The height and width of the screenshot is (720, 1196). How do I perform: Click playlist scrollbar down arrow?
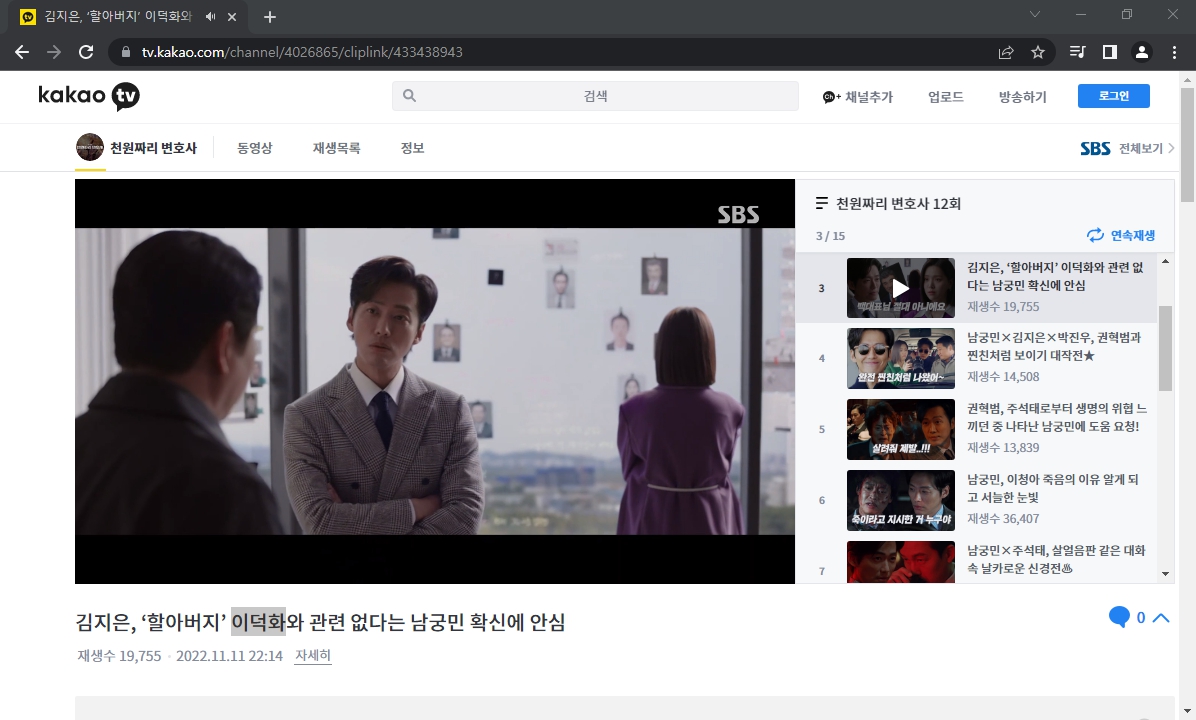[1165, 574]
